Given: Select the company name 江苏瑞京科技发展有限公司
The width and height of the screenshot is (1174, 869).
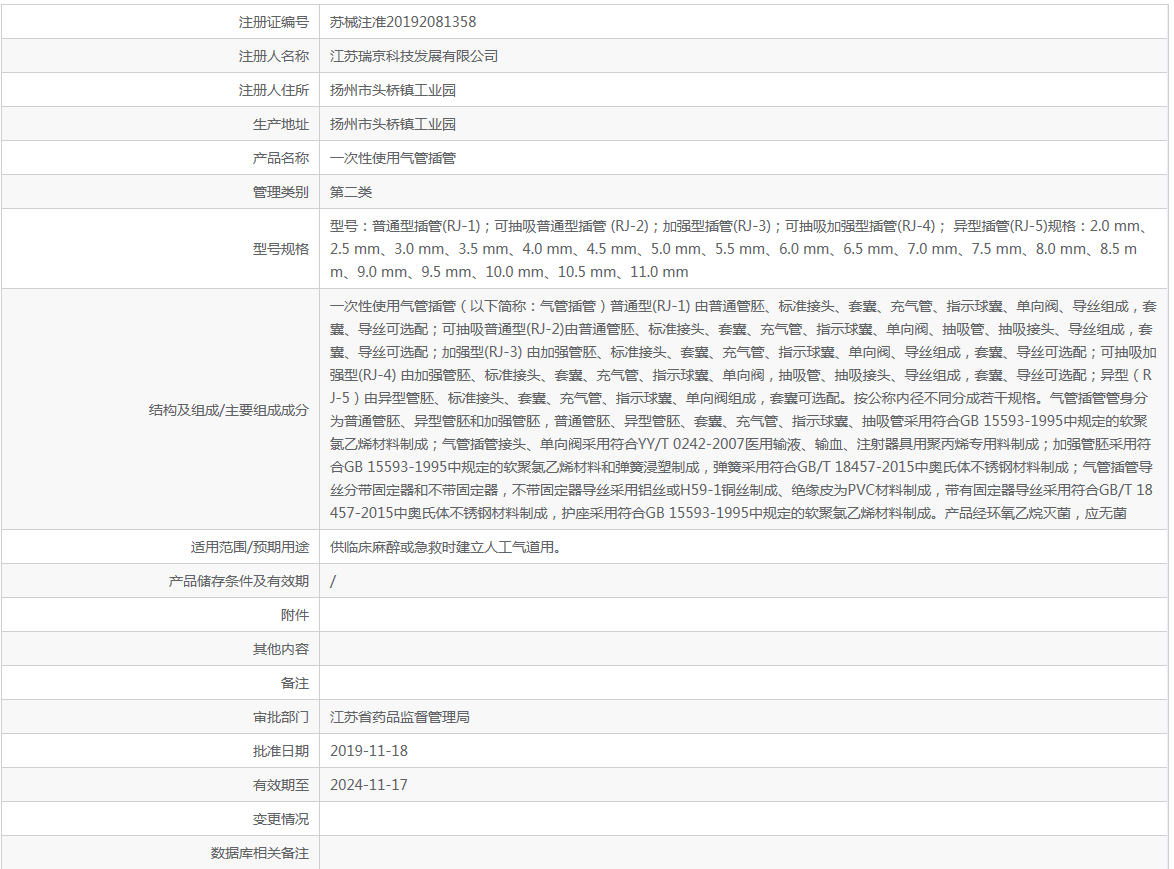Looking at the screenshot, I should pos(413,55).
